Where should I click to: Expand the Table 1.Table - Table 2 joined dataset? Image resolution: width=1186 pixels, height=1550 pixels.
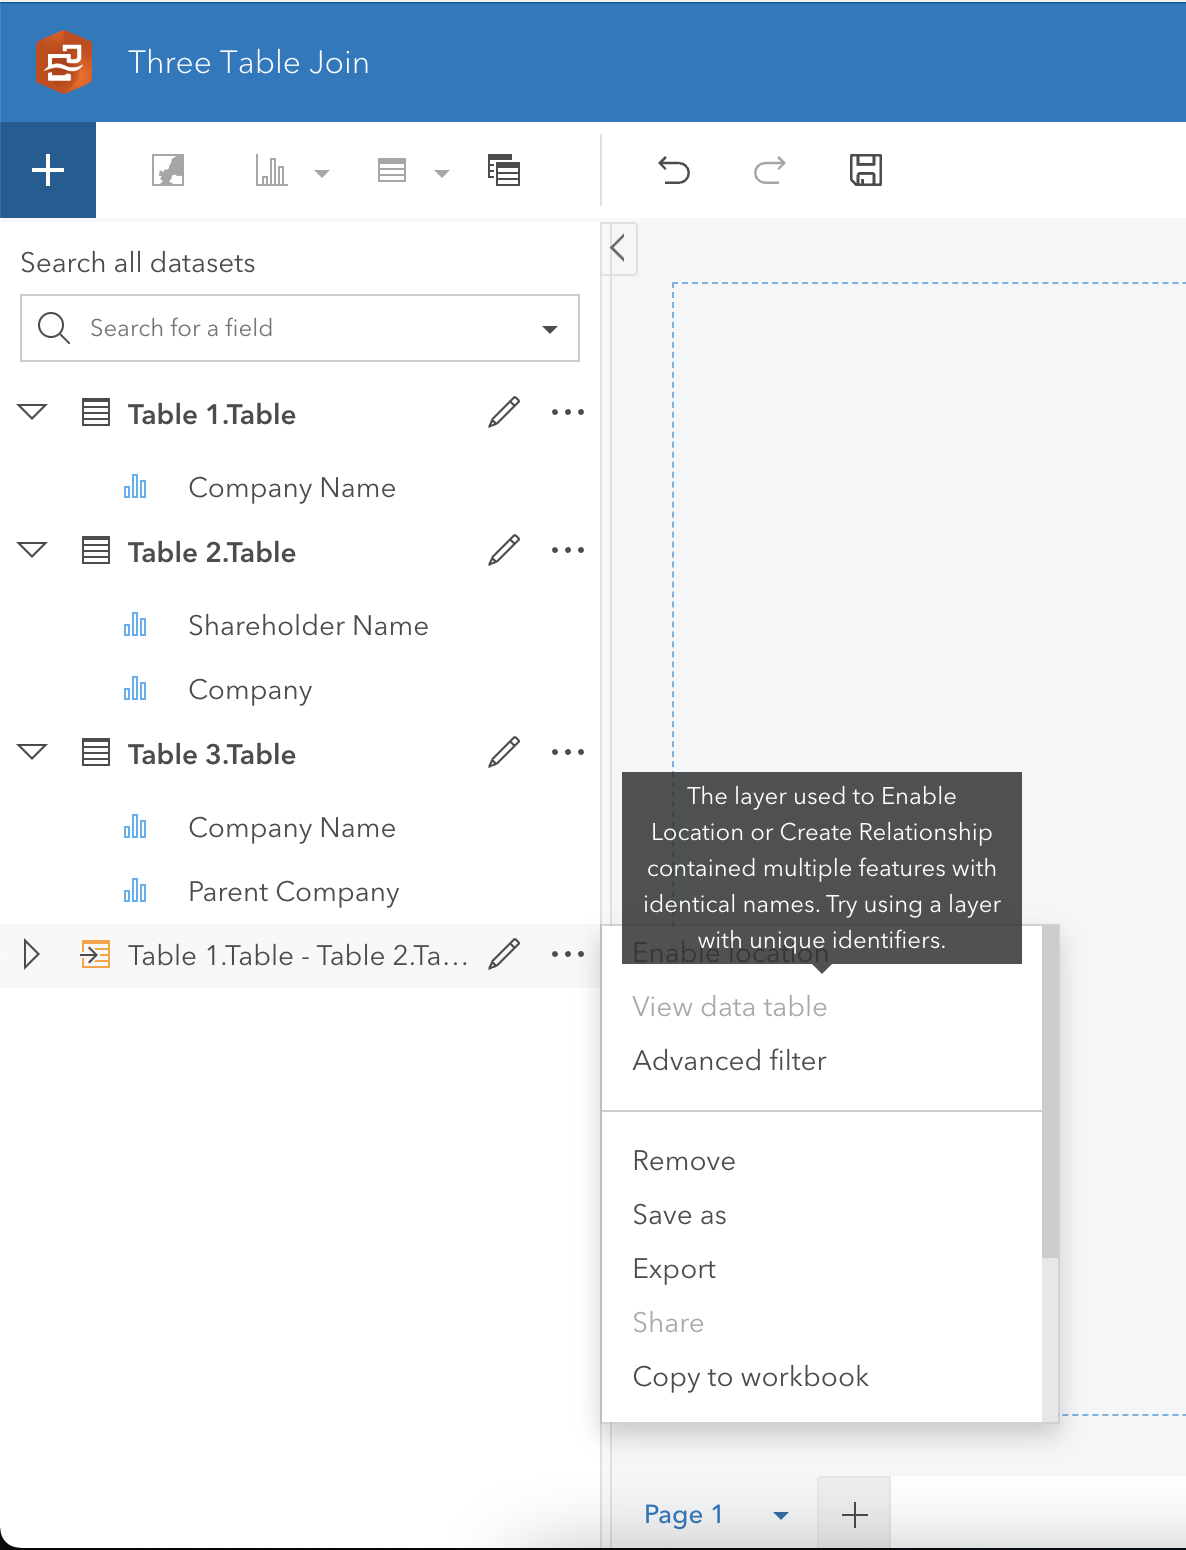coord(31,955)
